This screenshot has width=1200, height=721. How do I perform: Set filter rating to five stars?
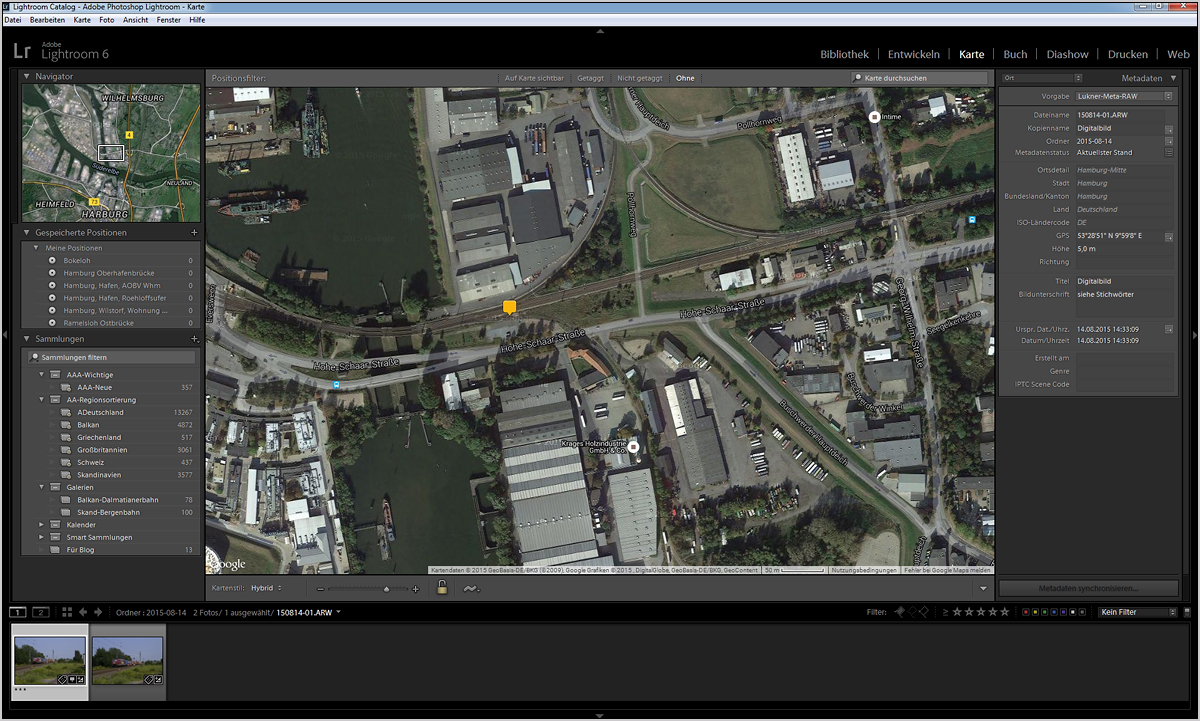pos(1004,611)
